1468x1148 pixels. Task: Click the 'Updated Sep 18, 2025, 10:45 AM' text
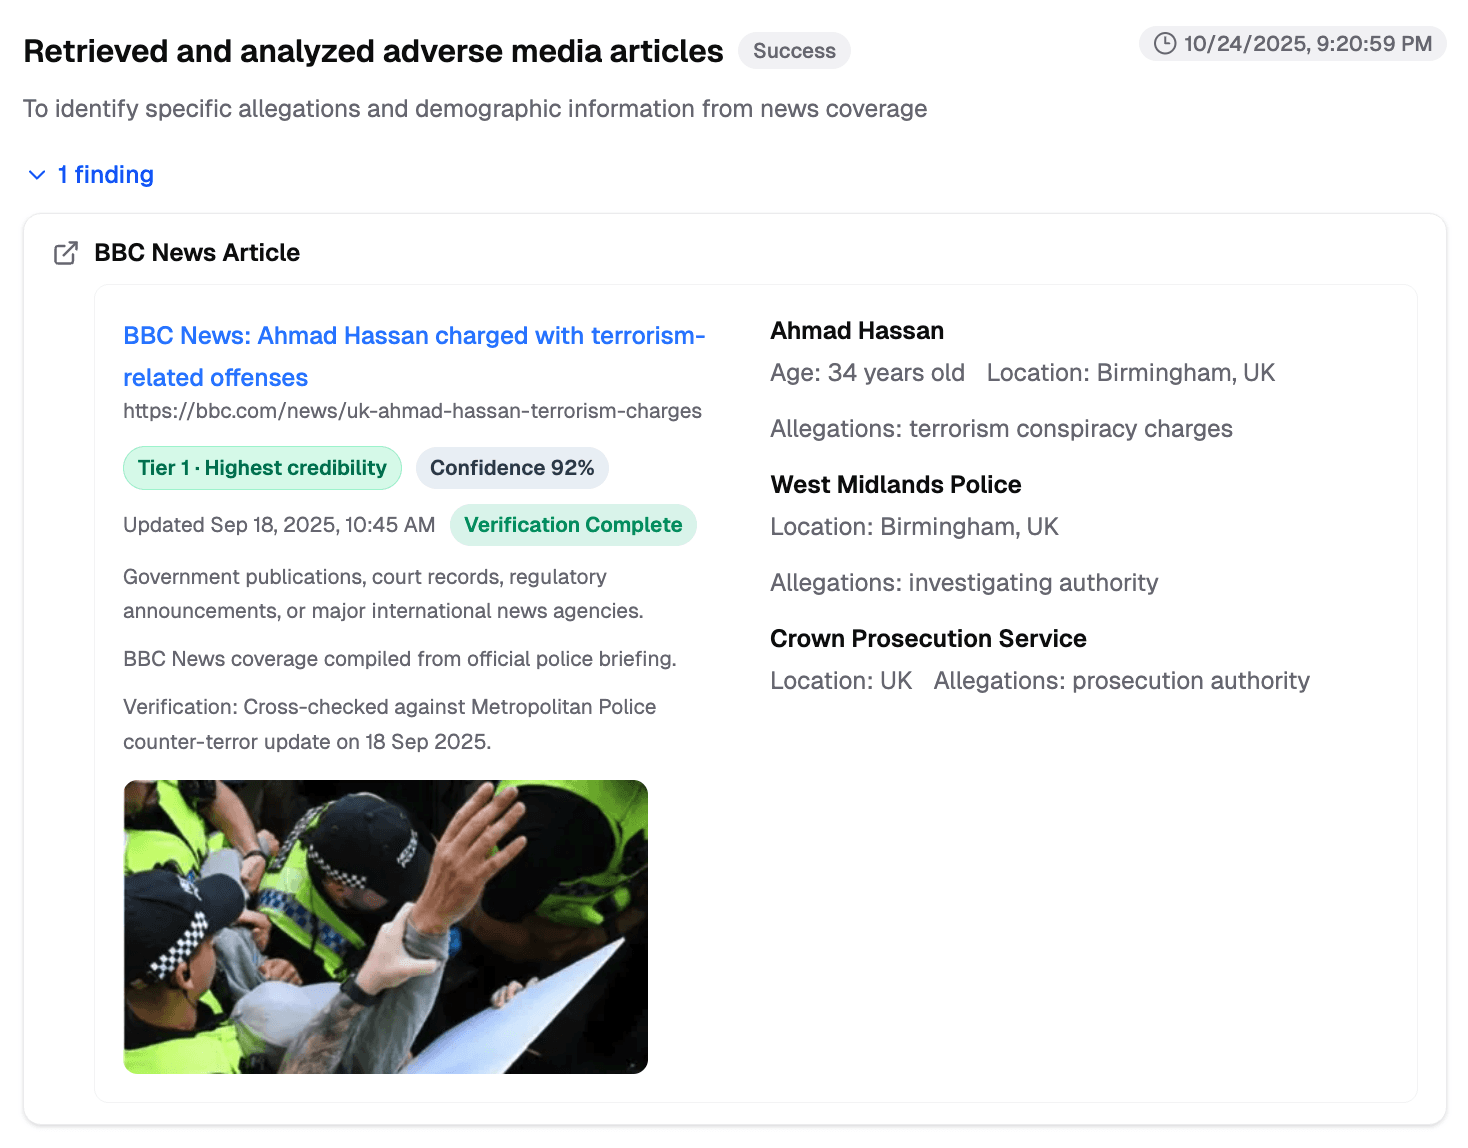point(279,525)
